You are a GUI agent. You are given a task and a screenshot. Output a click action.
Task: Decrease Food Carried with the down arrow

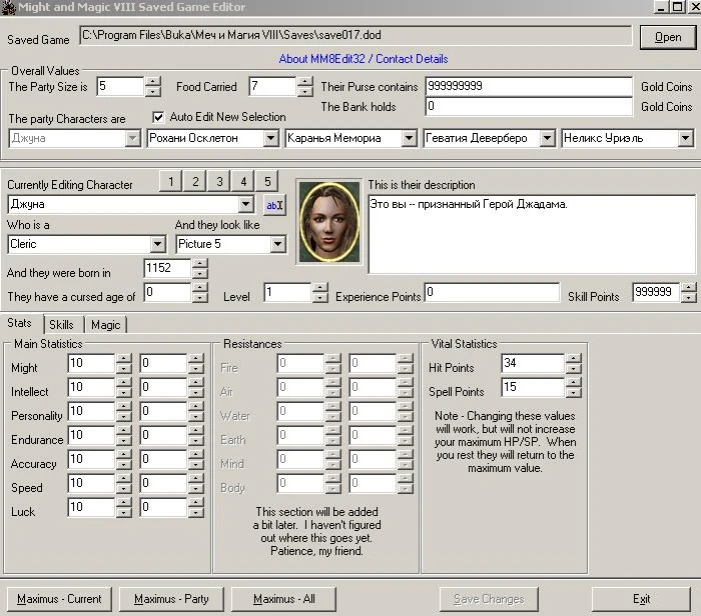point(305,92)
